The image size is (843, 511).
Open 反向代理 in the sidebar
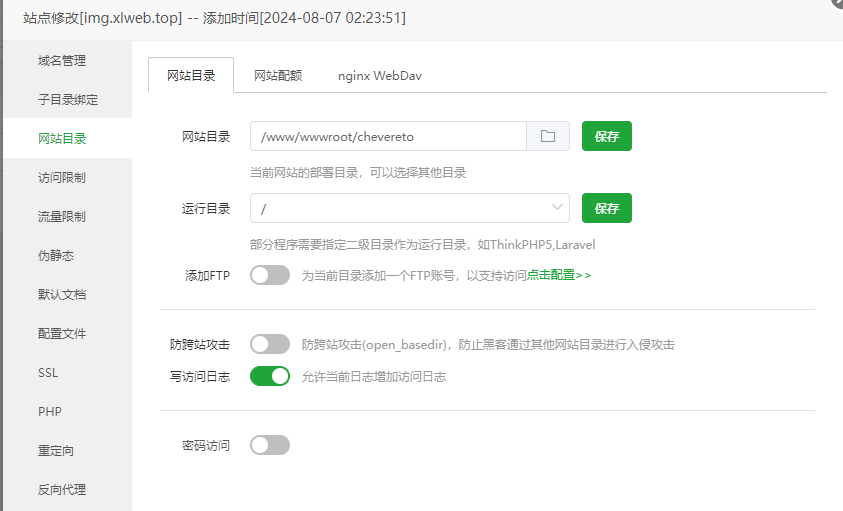coord(62,490)
